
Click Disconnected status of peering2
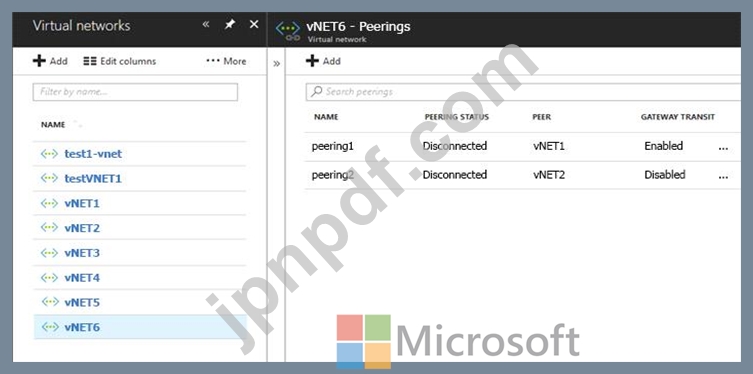(x=455, y=175)
